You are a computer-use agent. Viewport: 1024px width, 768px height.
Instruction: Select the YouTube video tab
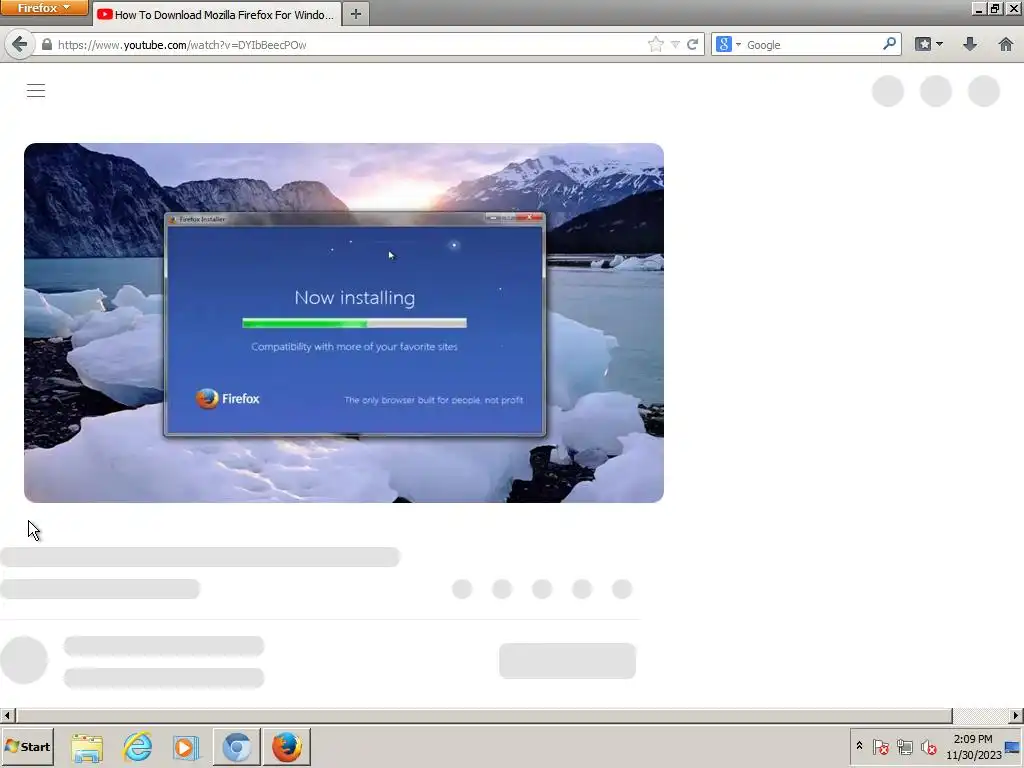pyautogui.click(x=216, y=14)
